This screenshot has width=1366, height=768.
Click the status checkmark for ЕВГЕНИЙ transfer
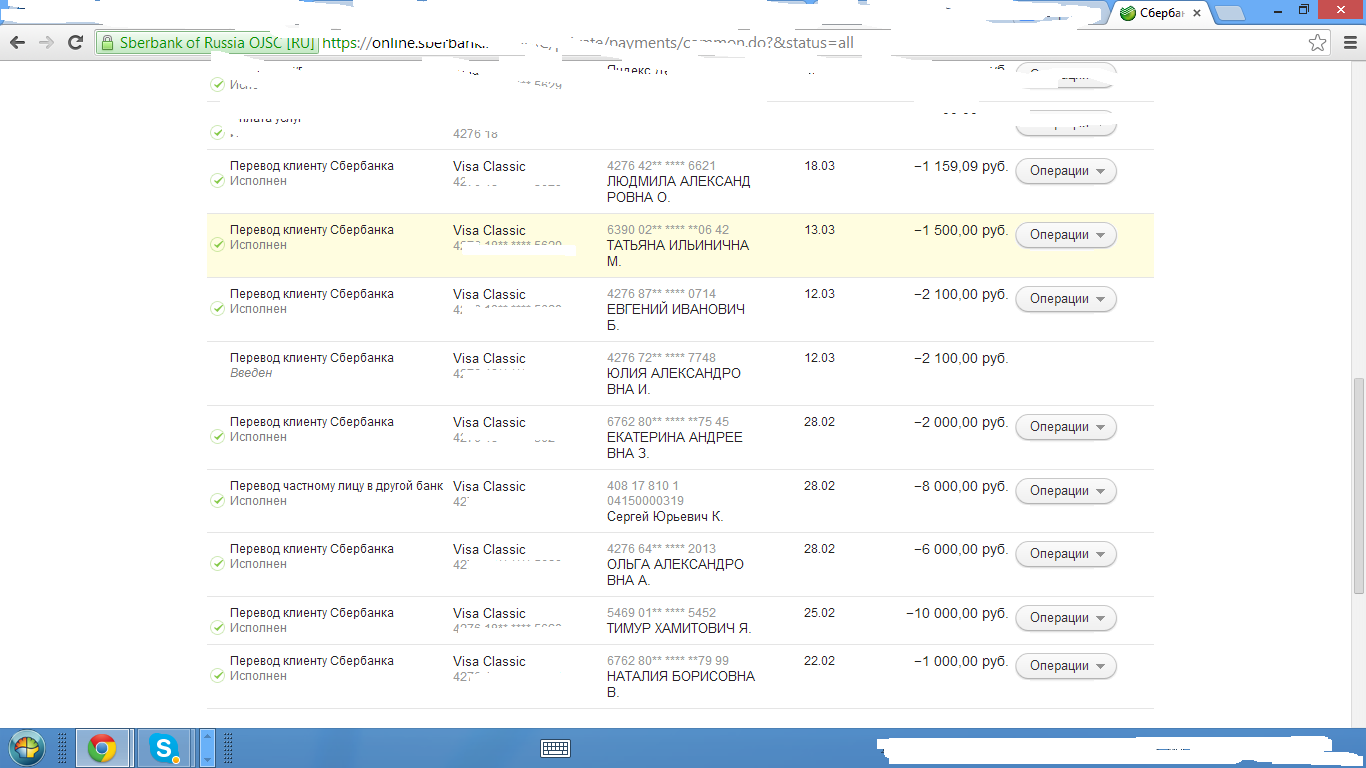coord(217,309)
